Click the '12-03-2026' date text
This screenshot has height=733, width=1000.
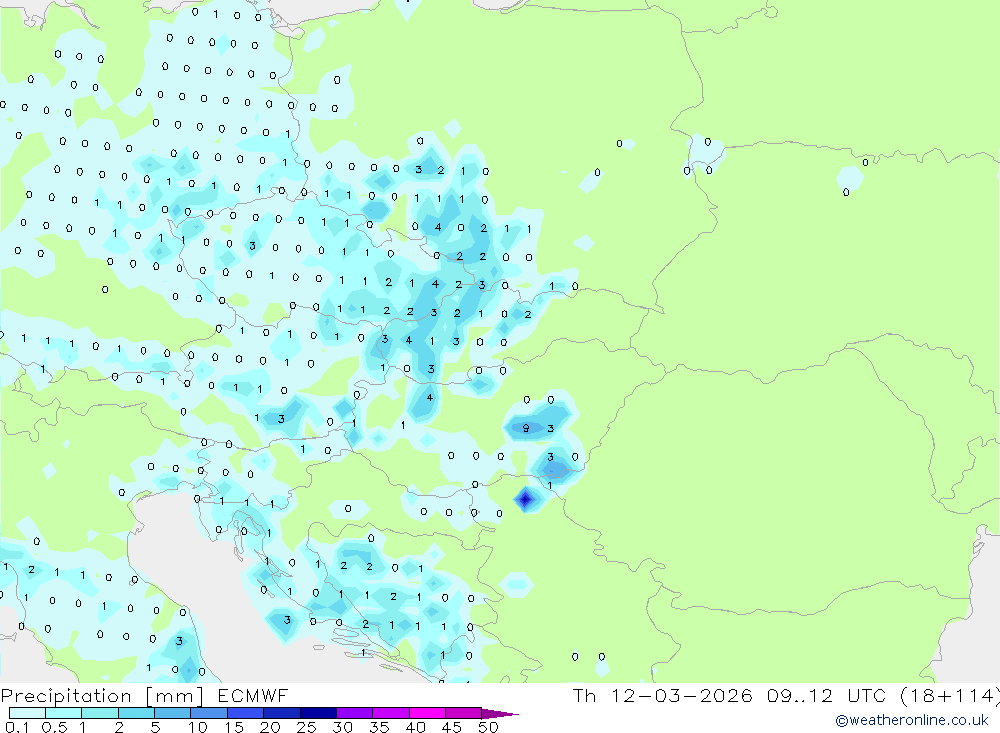tap(682, 695)
